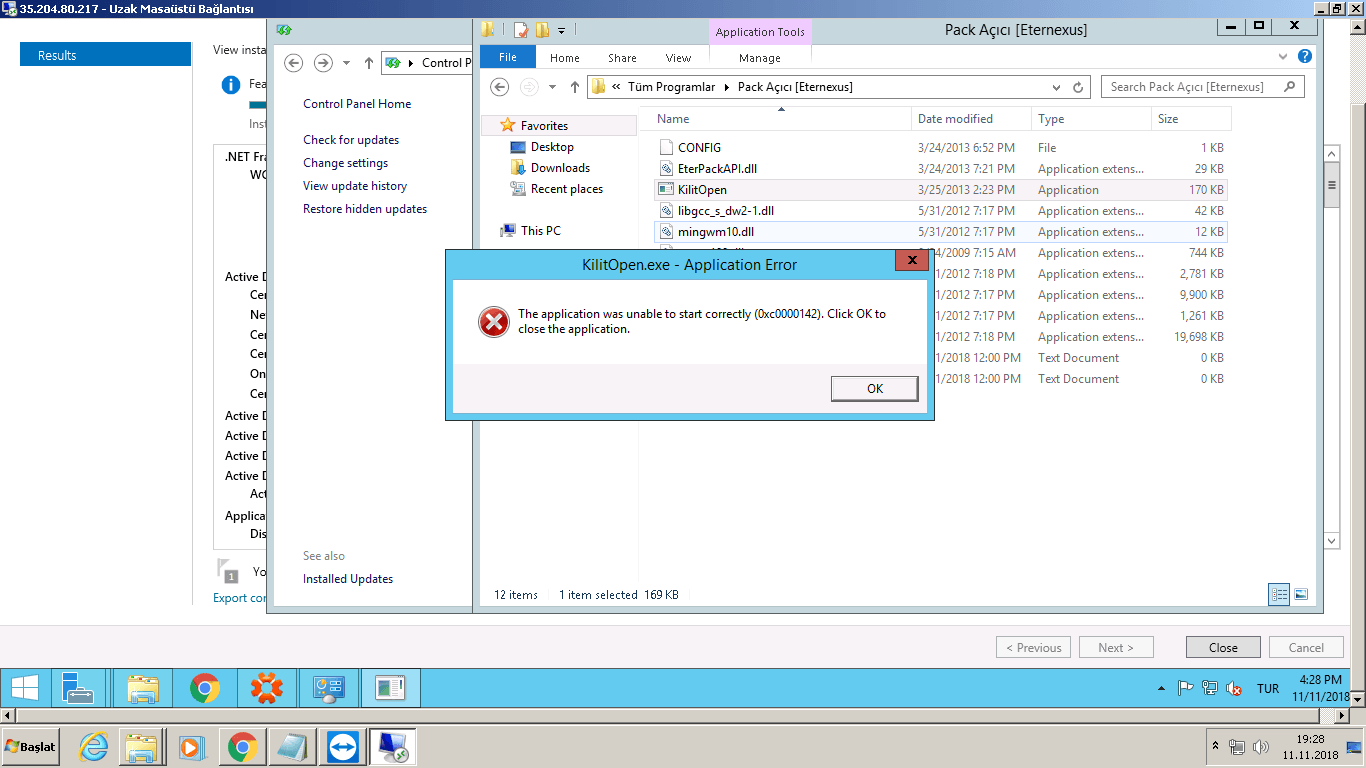This screenshot has height=768, width=1366.
Task: Sort files by the Size column header
Action: click(1191, 119)
